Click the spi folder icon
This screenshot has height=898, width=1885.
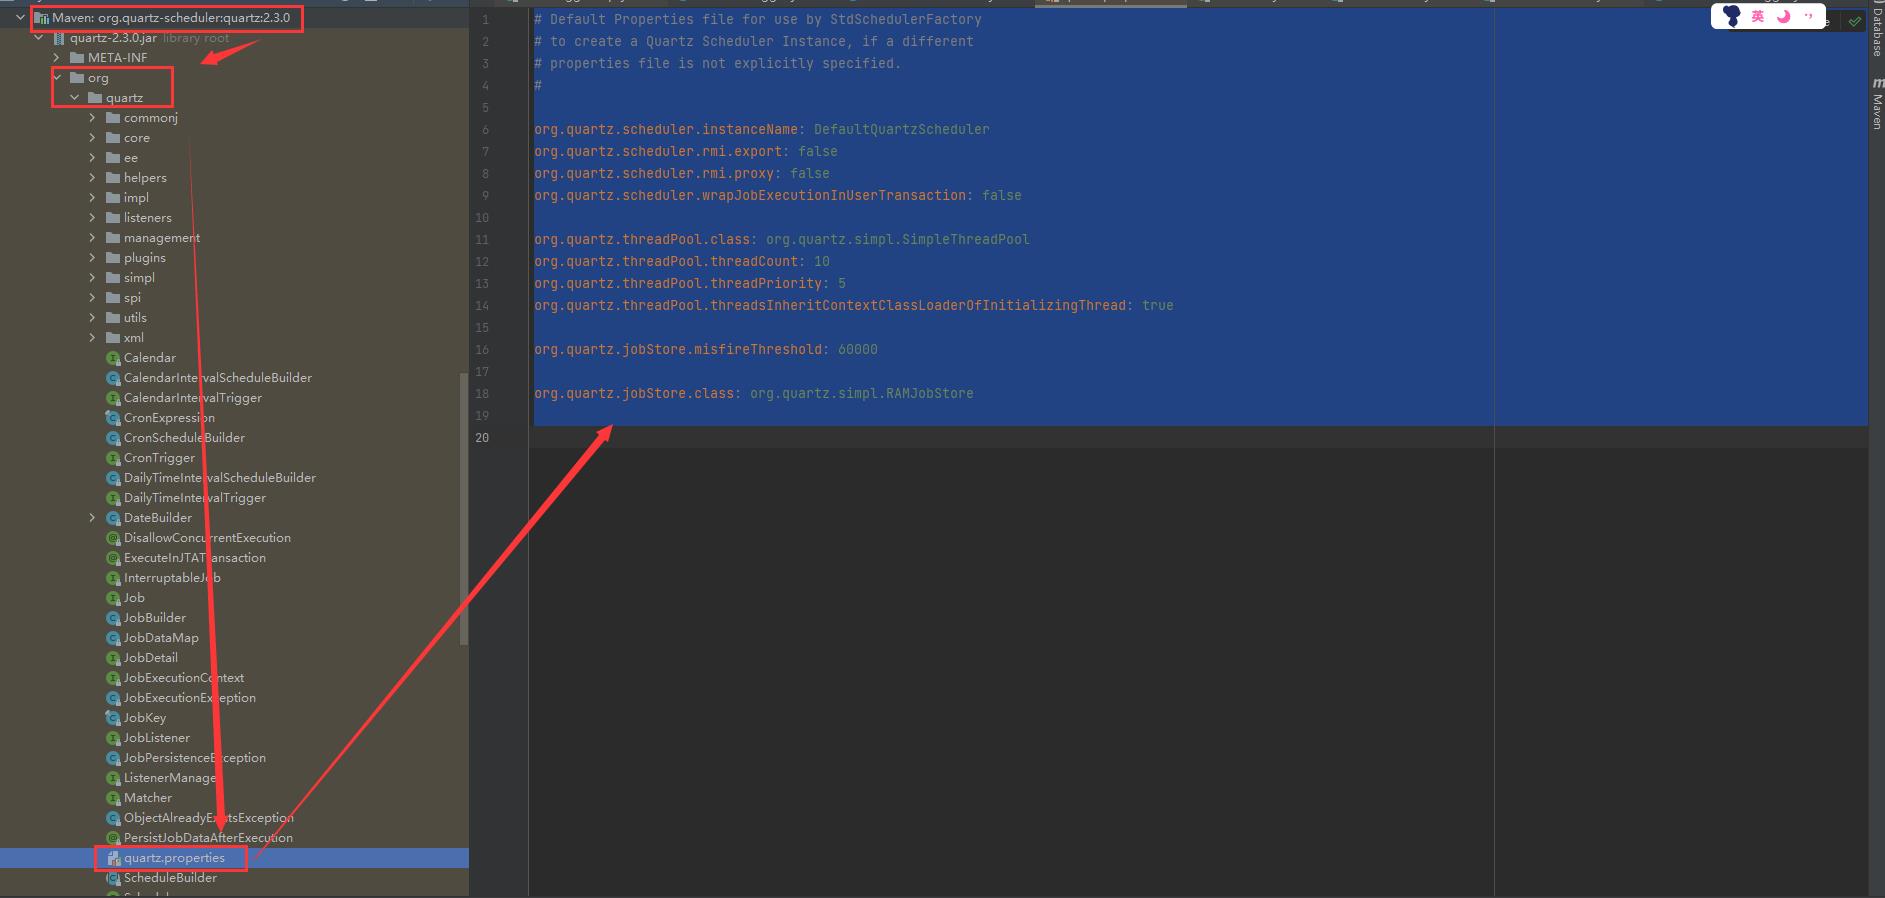(113, 297)
